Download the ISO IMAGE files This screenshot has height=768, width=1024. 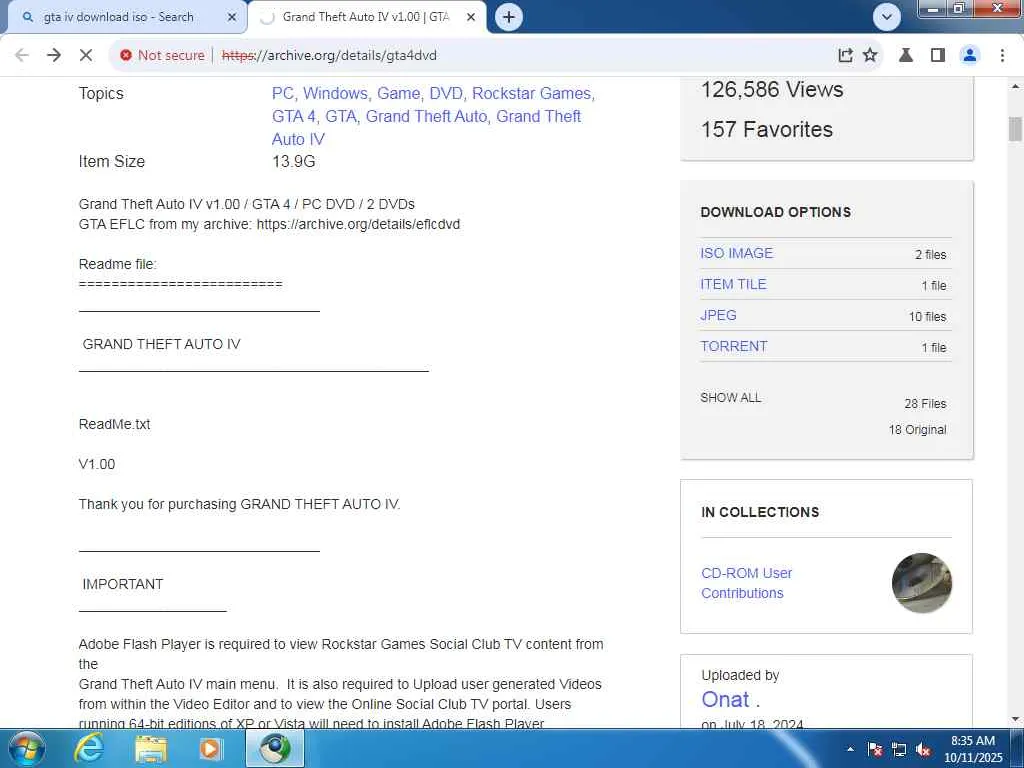[737, 253]
